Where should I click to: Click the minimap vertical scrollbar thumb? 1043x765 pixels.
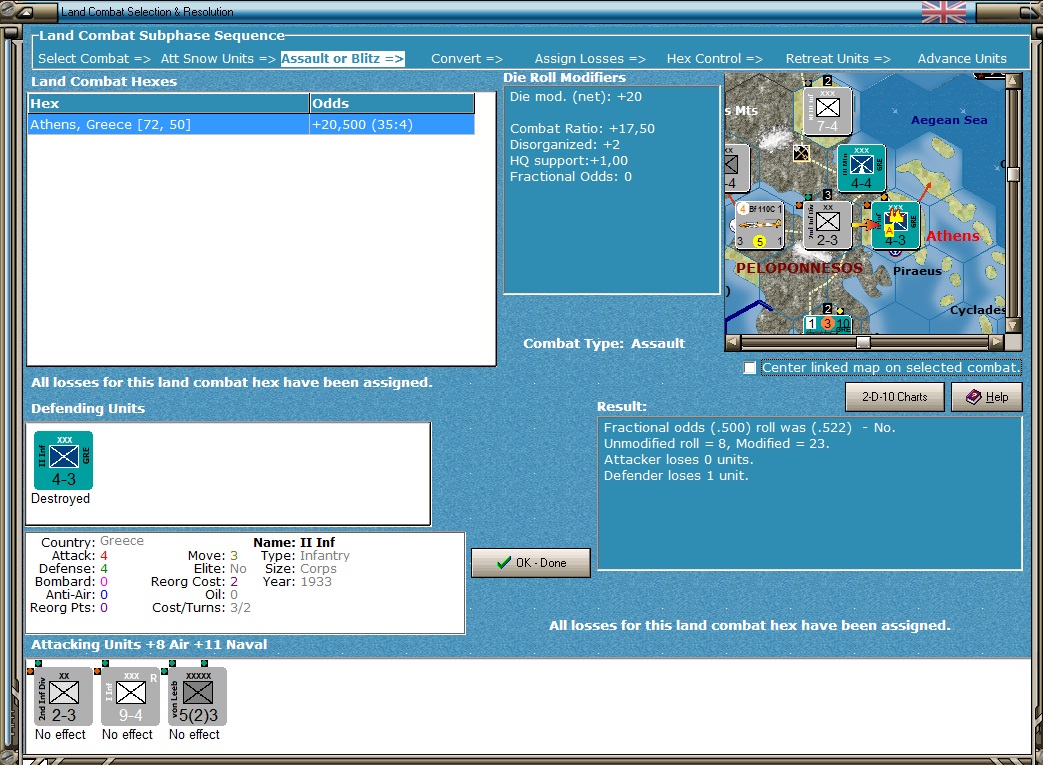click(1013, 174)
